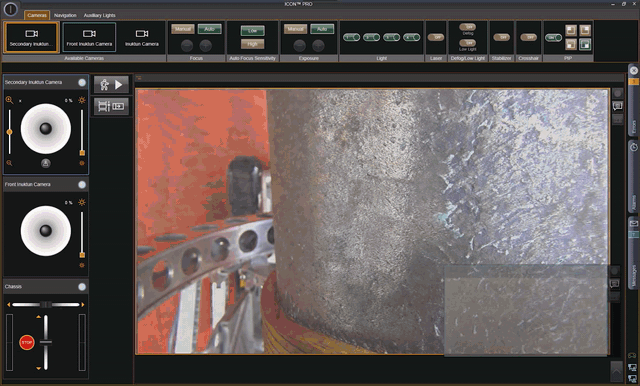640x386 pixels.
Task: Toggle the Stabilizer switch
Action: click(x=501, y=37)
